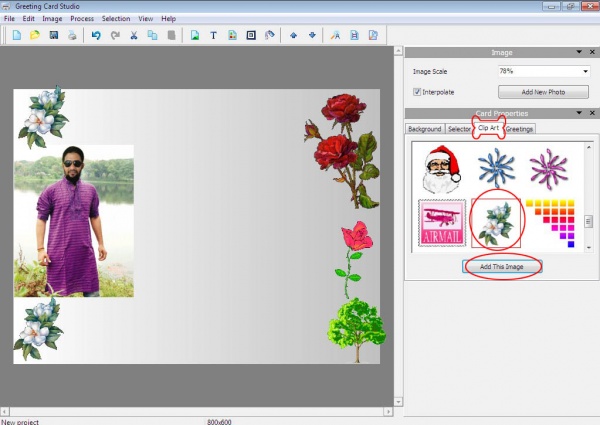The height and width of the screenshot is (425, 600).
Task: Select the man's photo on the card
Action: coord(74,221)
